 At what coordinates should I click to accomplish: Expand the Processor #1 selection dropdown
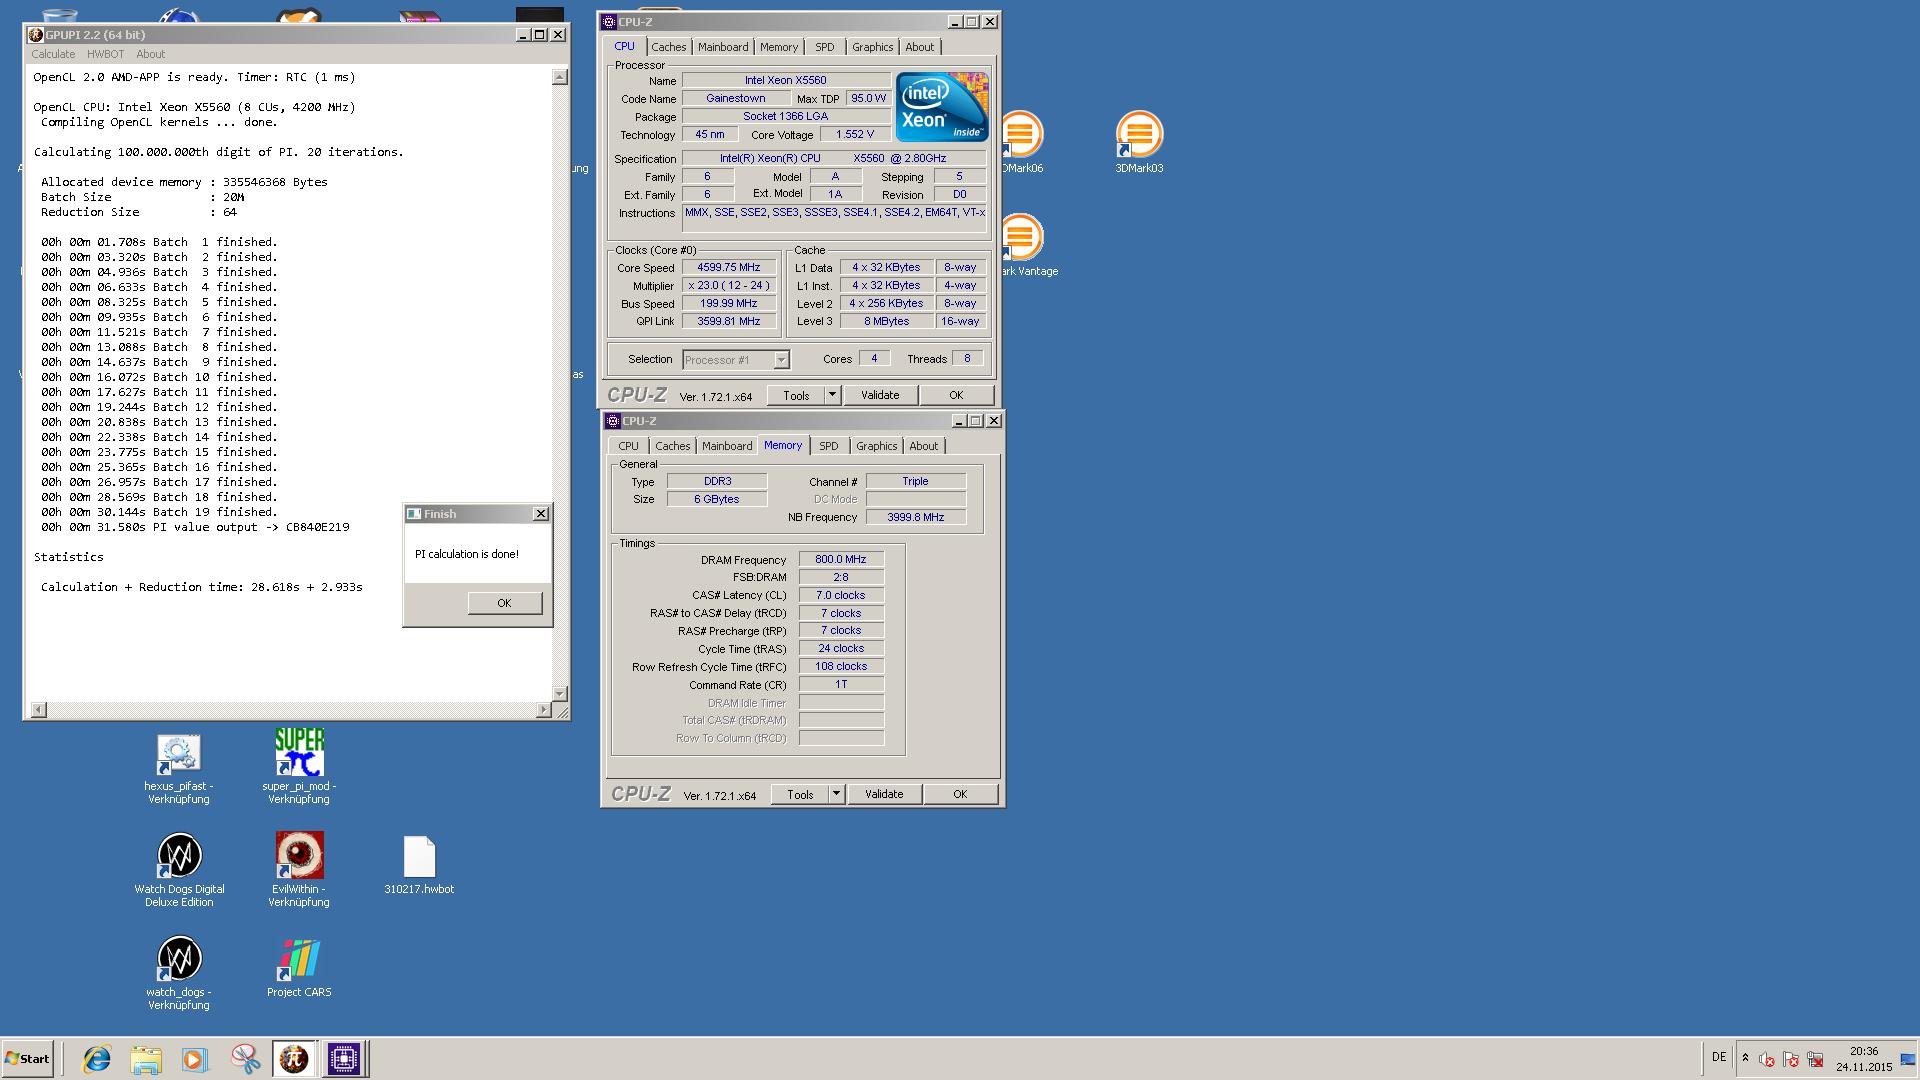781,360
